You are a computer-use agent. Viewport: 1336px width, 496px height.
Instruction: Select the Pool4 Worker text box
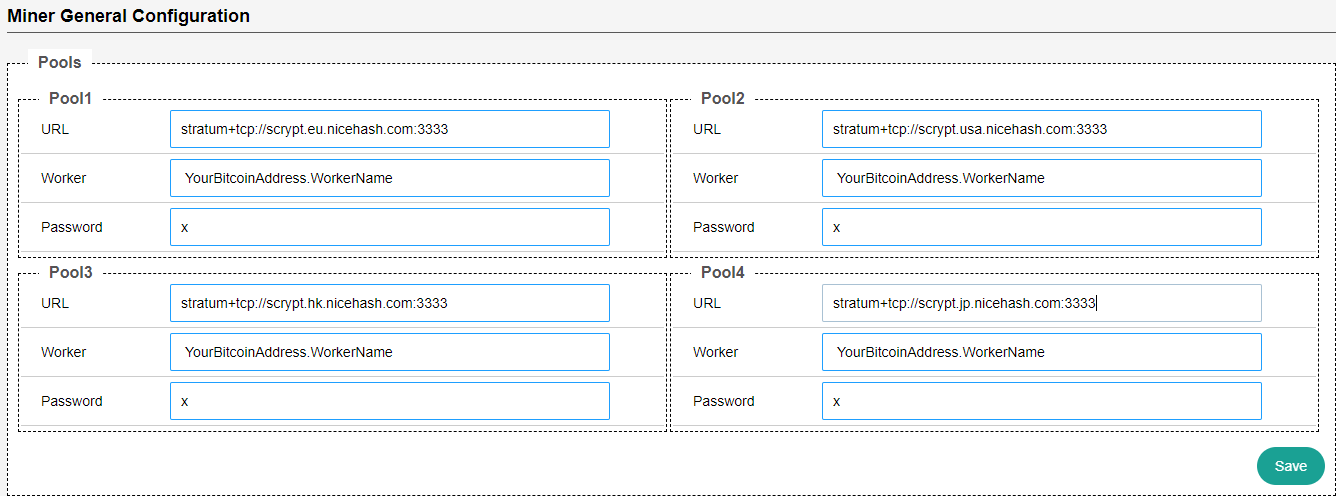coord(1041,352)
